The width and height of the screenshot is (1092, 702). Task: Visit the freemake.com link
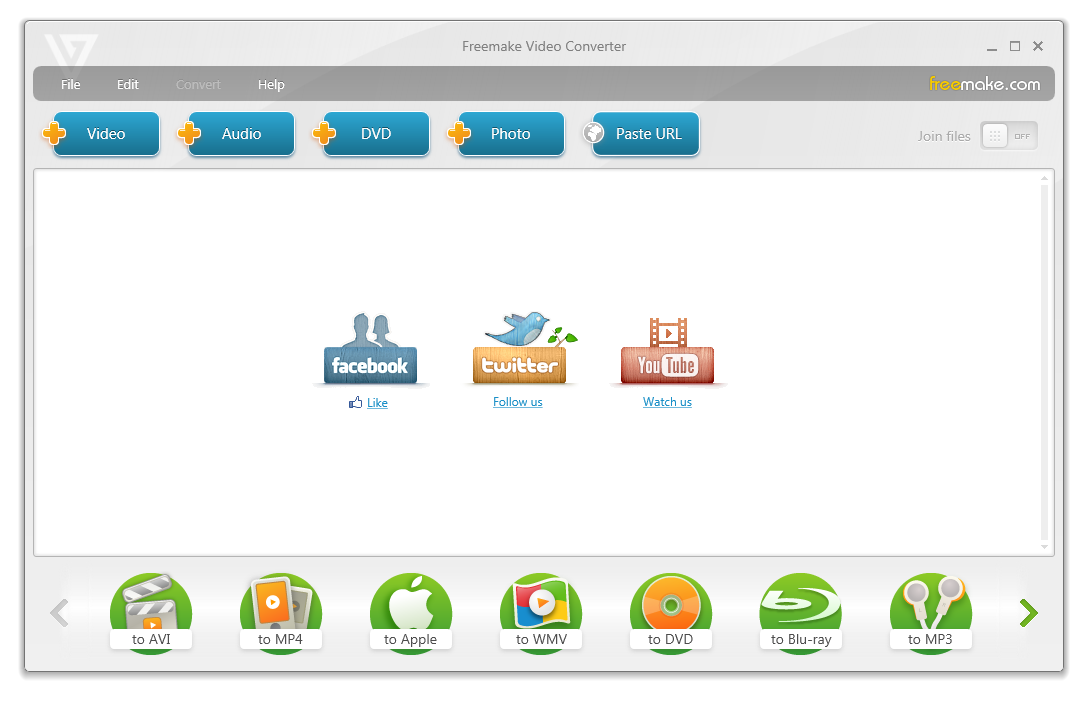pos(985,84)
